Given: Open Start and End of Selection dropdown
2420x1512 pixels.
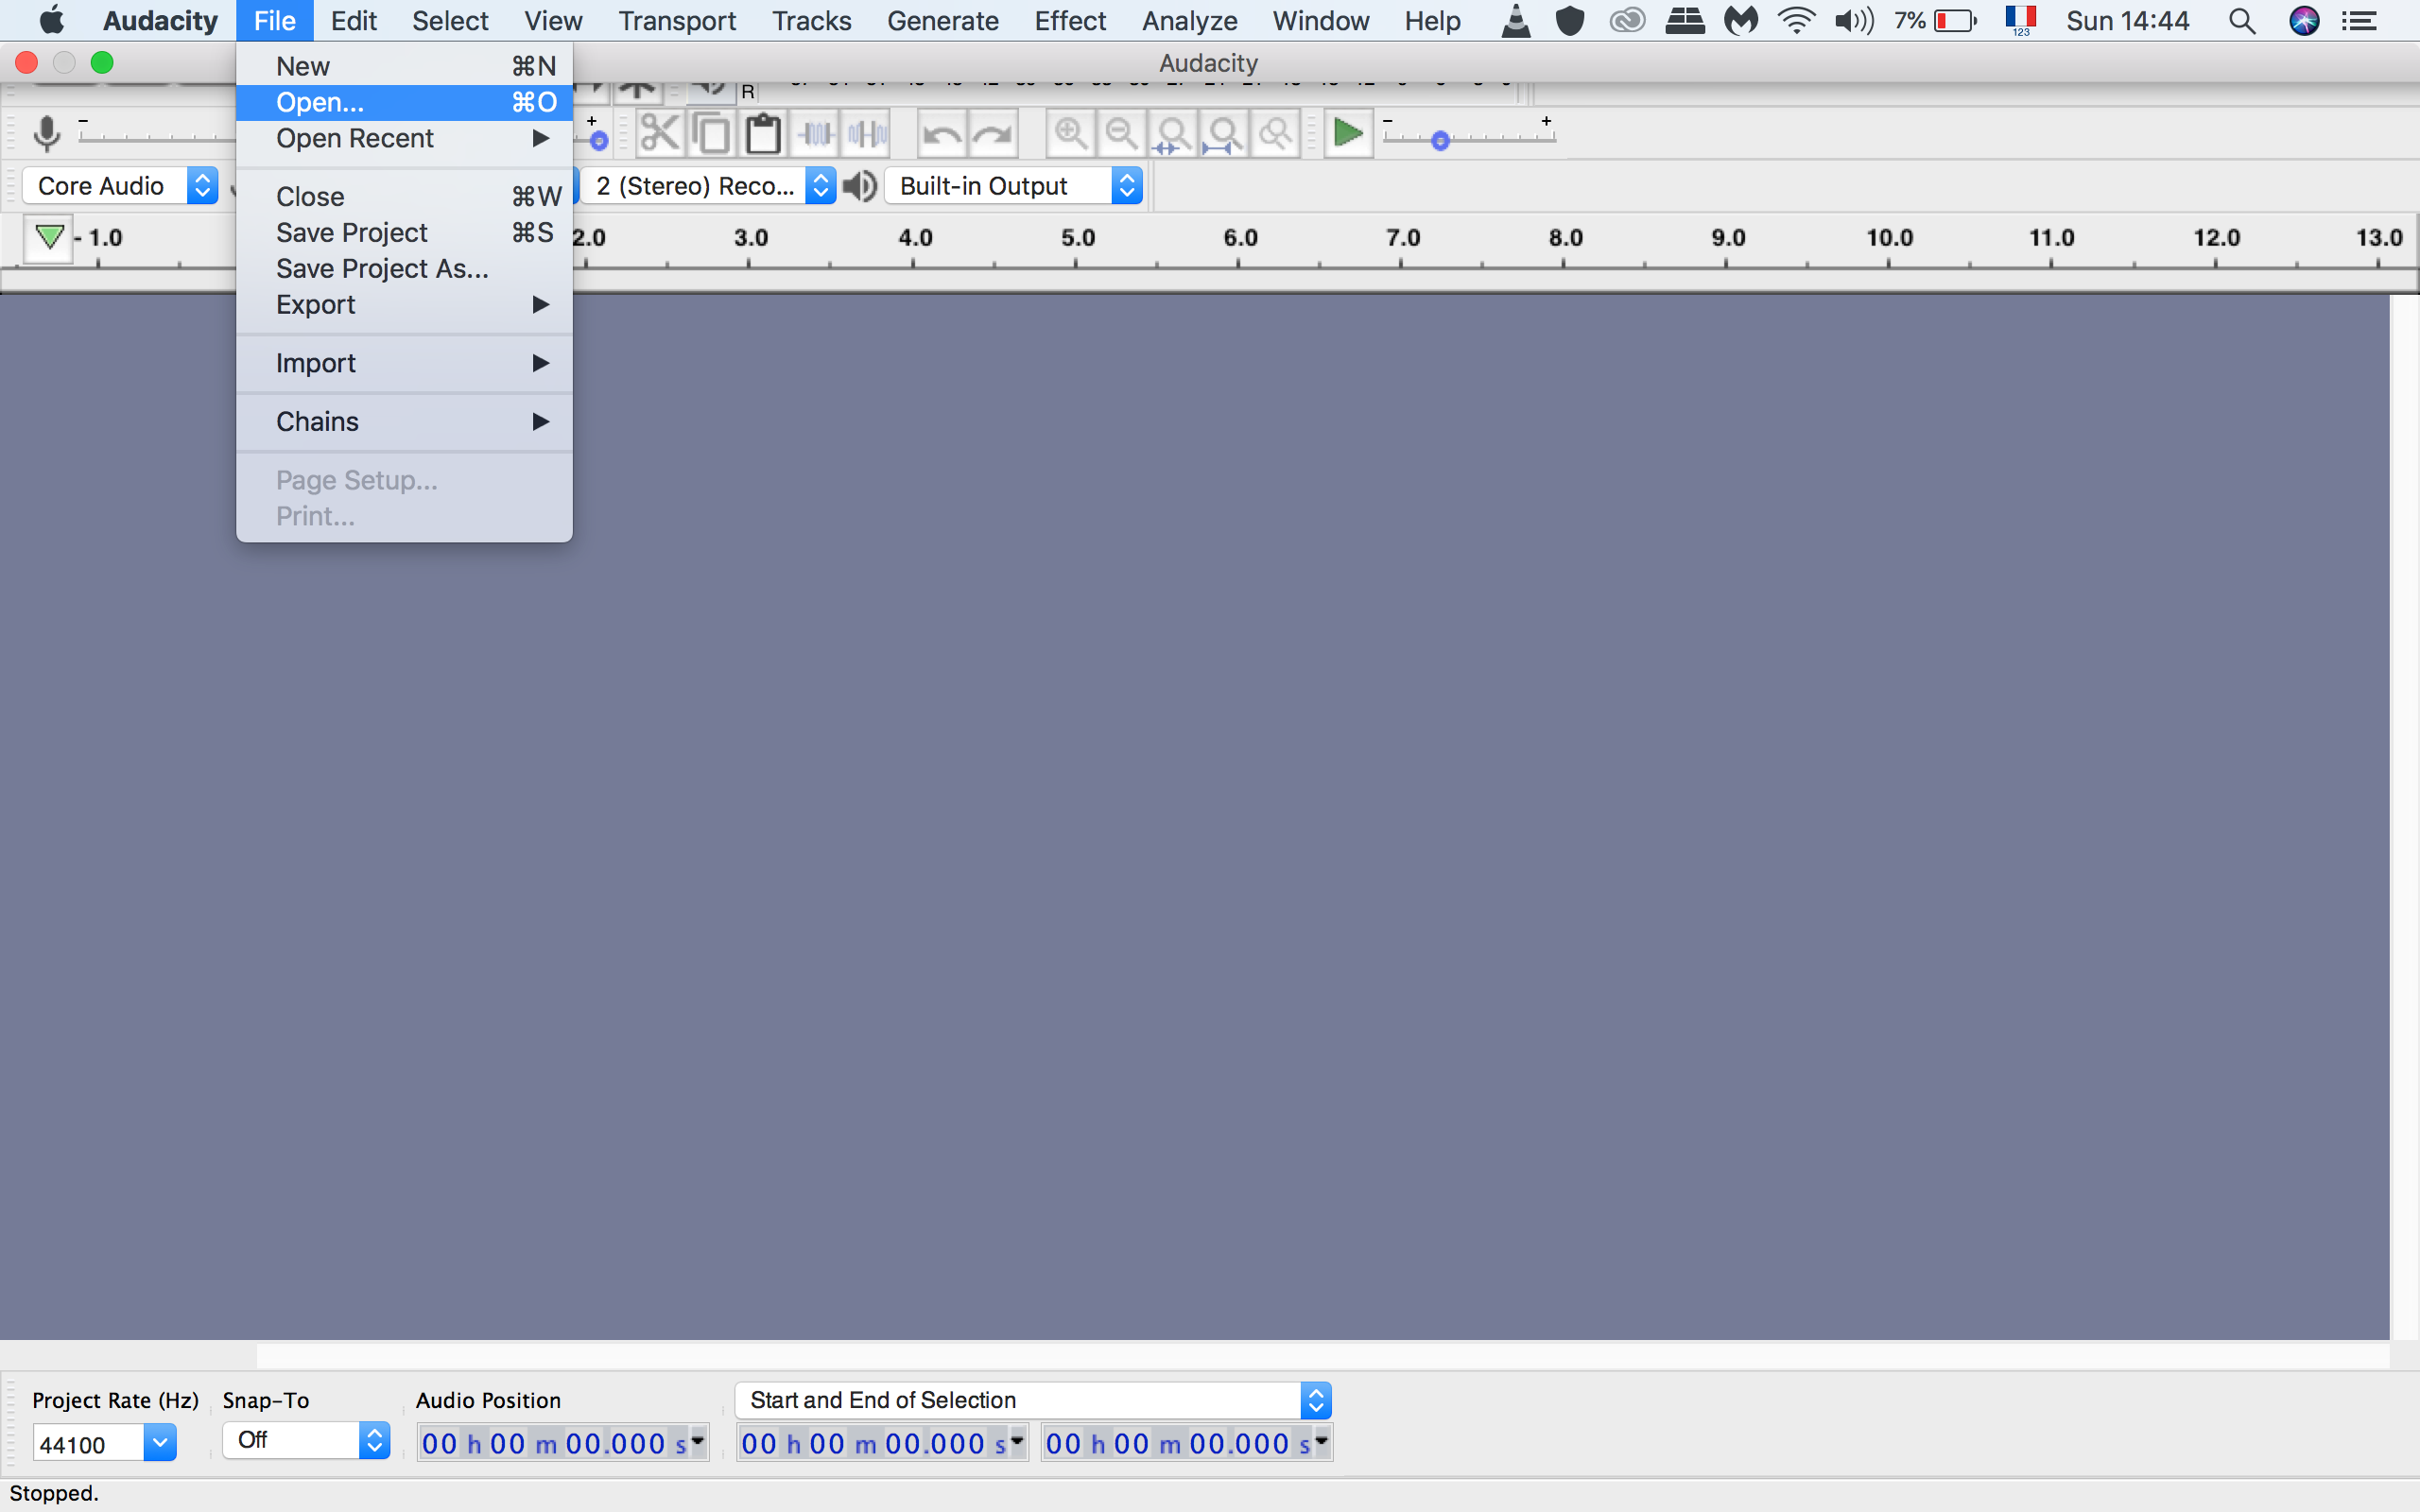Looking at the screenshot, I should point(1033,1400).
